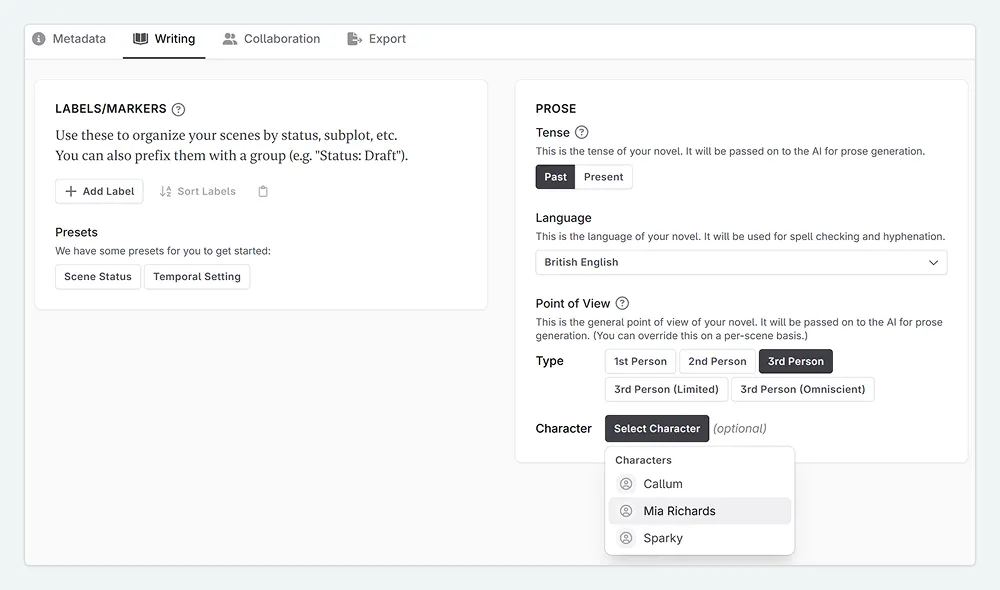Select Past tense for prose generation
The width and height of the screenshot is (1000, 590).
coord(555,176)
